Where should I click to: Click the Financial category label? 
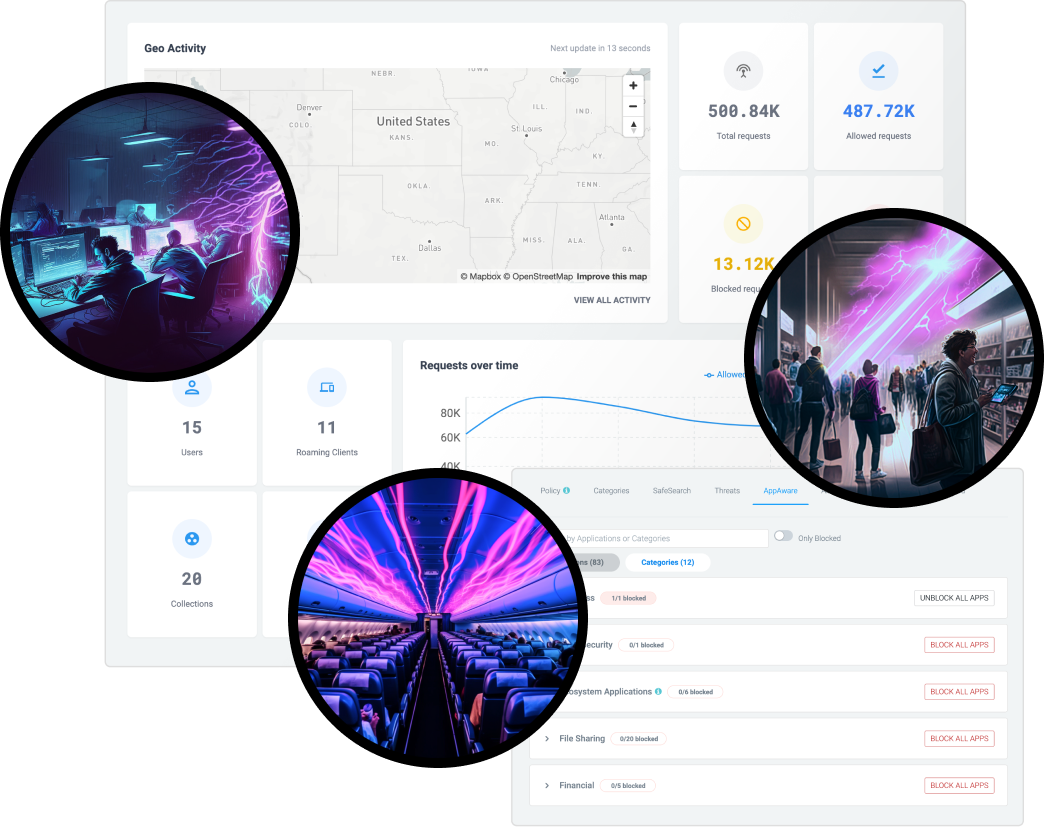click(x=577, y=786)
